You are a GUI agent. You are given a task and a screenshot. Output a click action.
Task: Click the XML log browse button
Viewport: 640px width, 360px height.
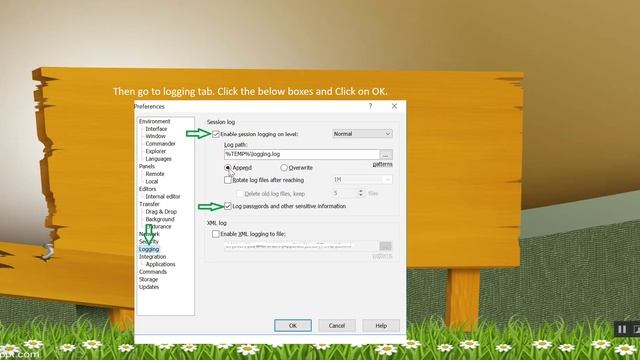[x=385, y=246]
